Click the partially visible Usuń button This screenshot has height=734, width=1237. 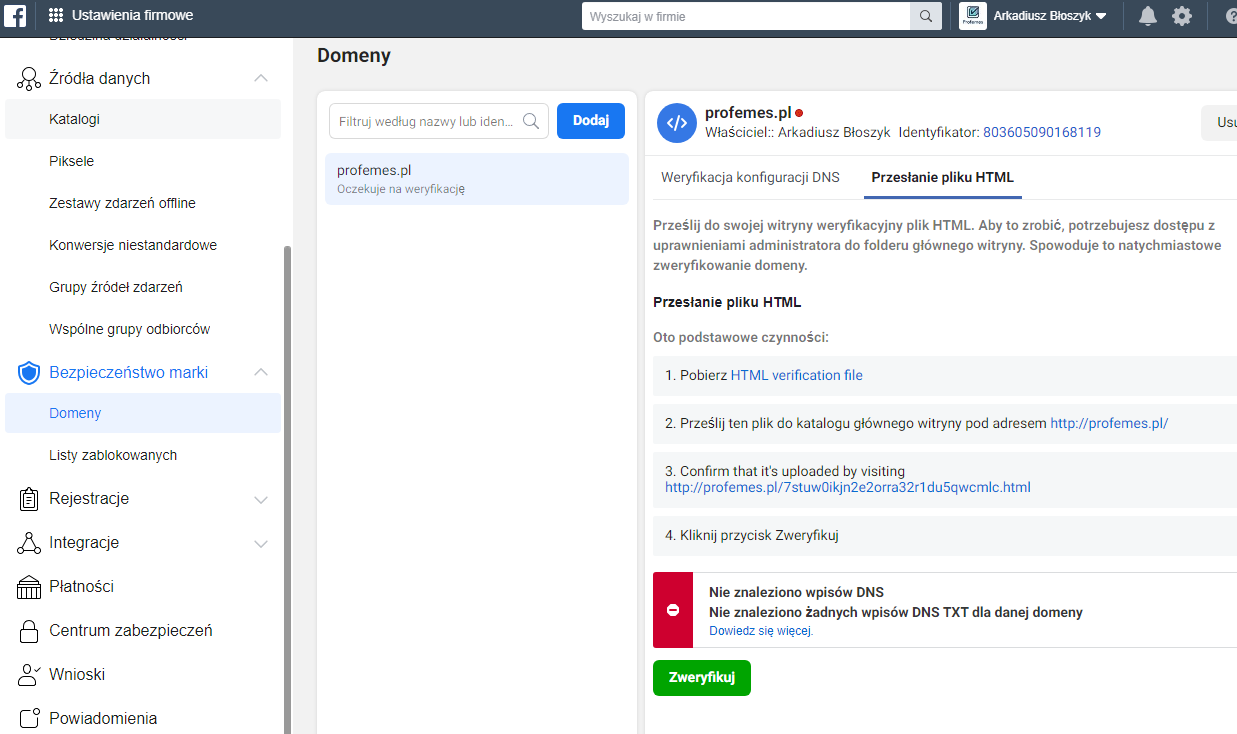point(1219,123)
